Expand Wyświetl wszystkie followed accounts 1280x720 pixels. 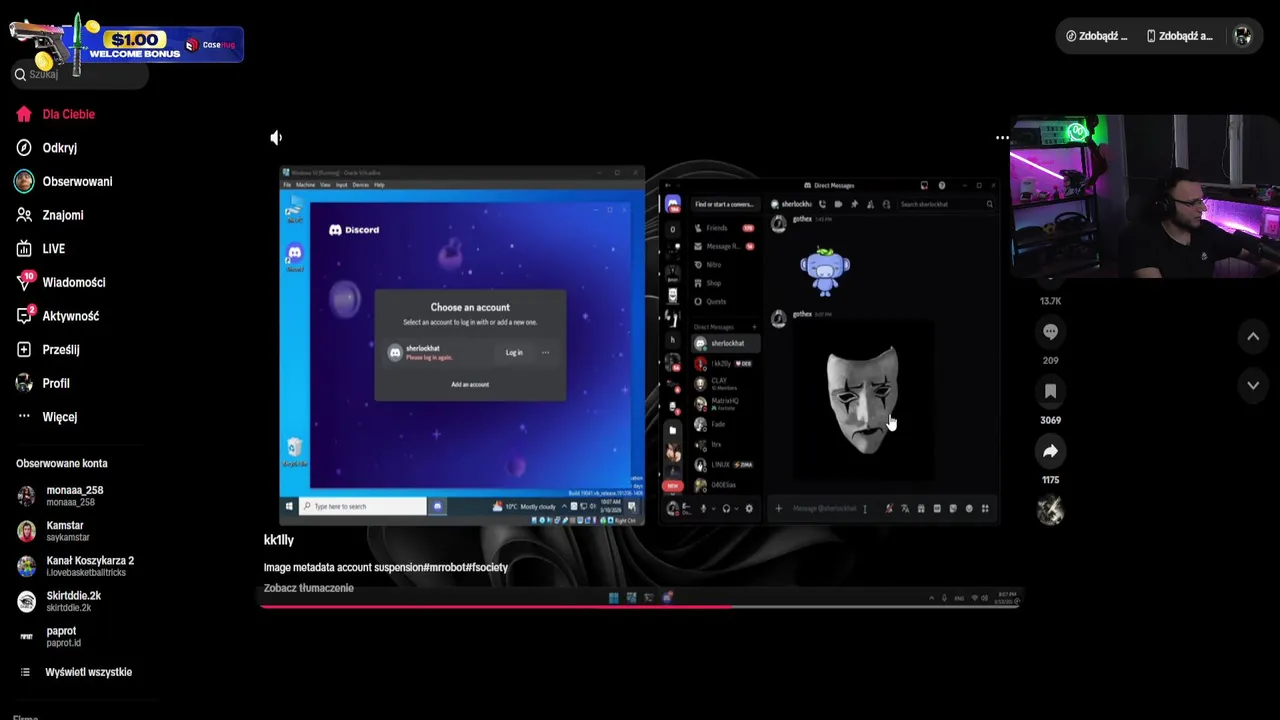pos(76,672)
